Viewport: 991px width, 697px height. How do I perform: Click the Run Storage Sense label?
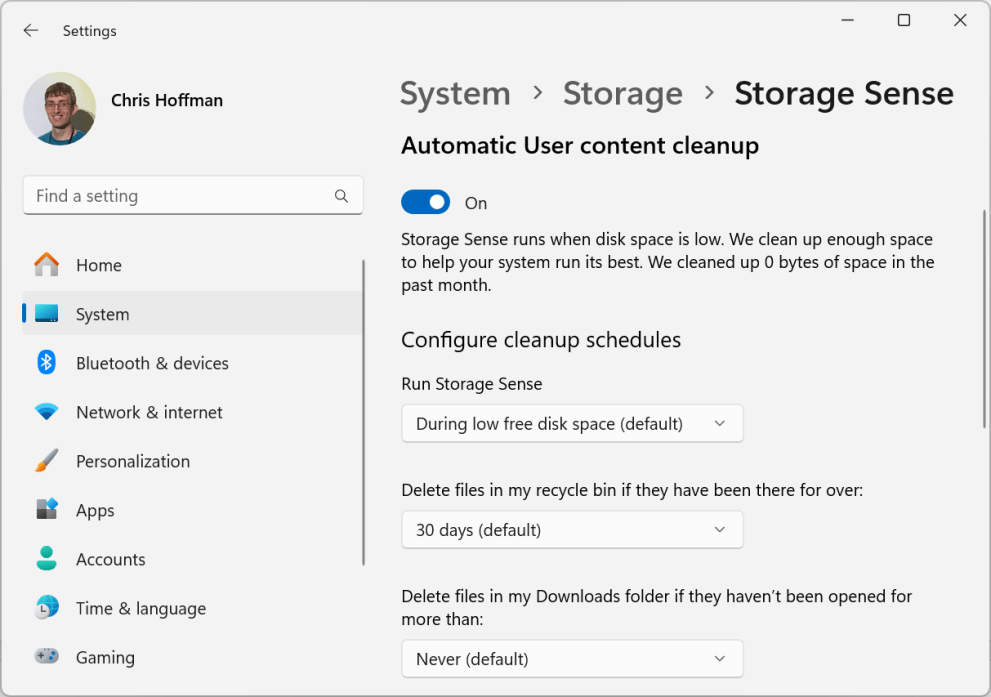[471, 384]
